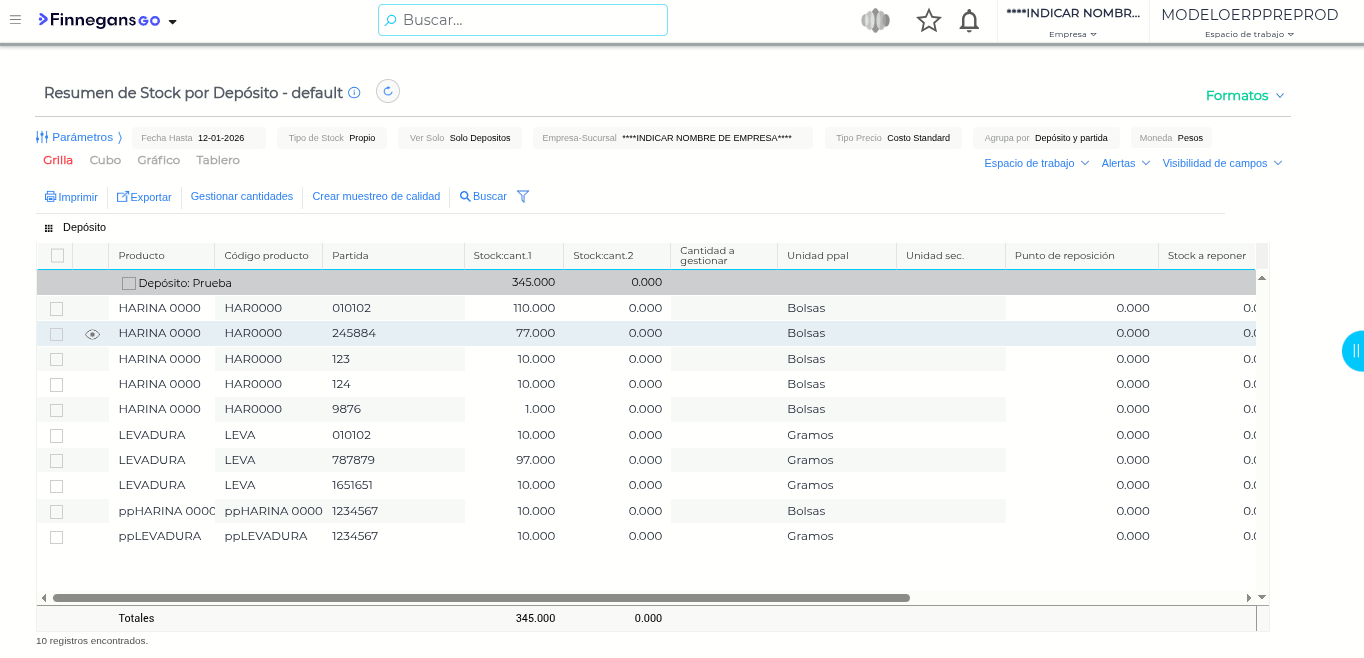The image size is (1364, 658).
Task: Click the horizontal scrollbar of the grid
Action: click(480, 598)
